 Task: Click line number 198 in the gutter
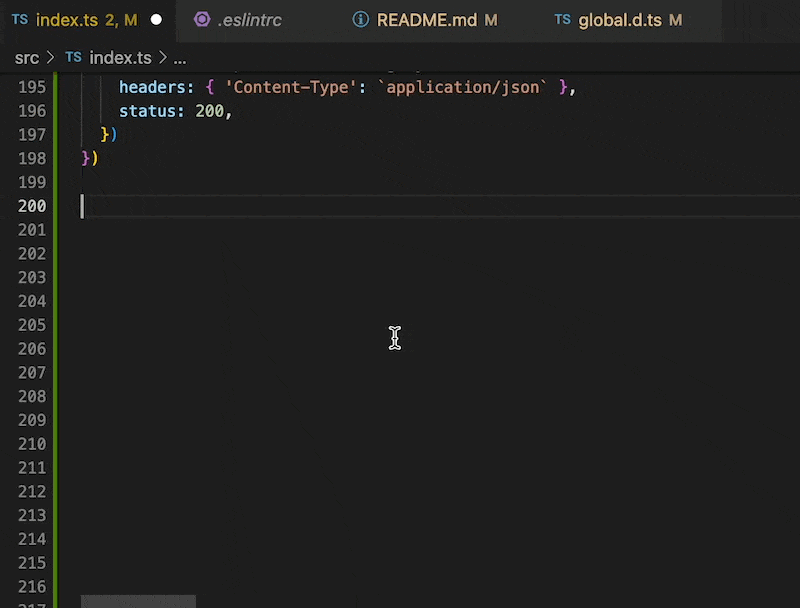pyautogui.click(x=32, y=159)
